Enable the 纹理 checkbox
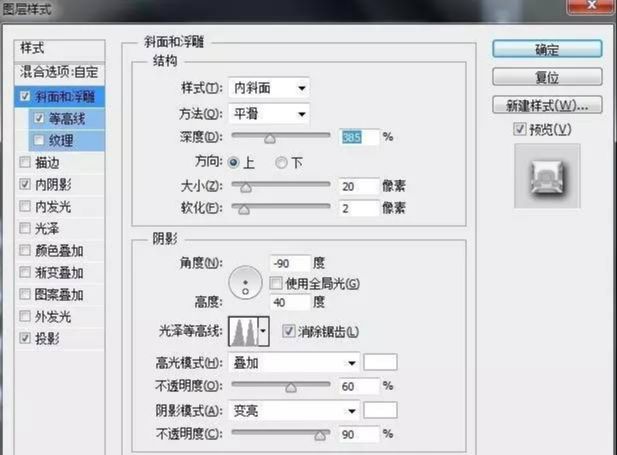Image resolution: width=617 pixels, height=455 pixels. point(39,140)
